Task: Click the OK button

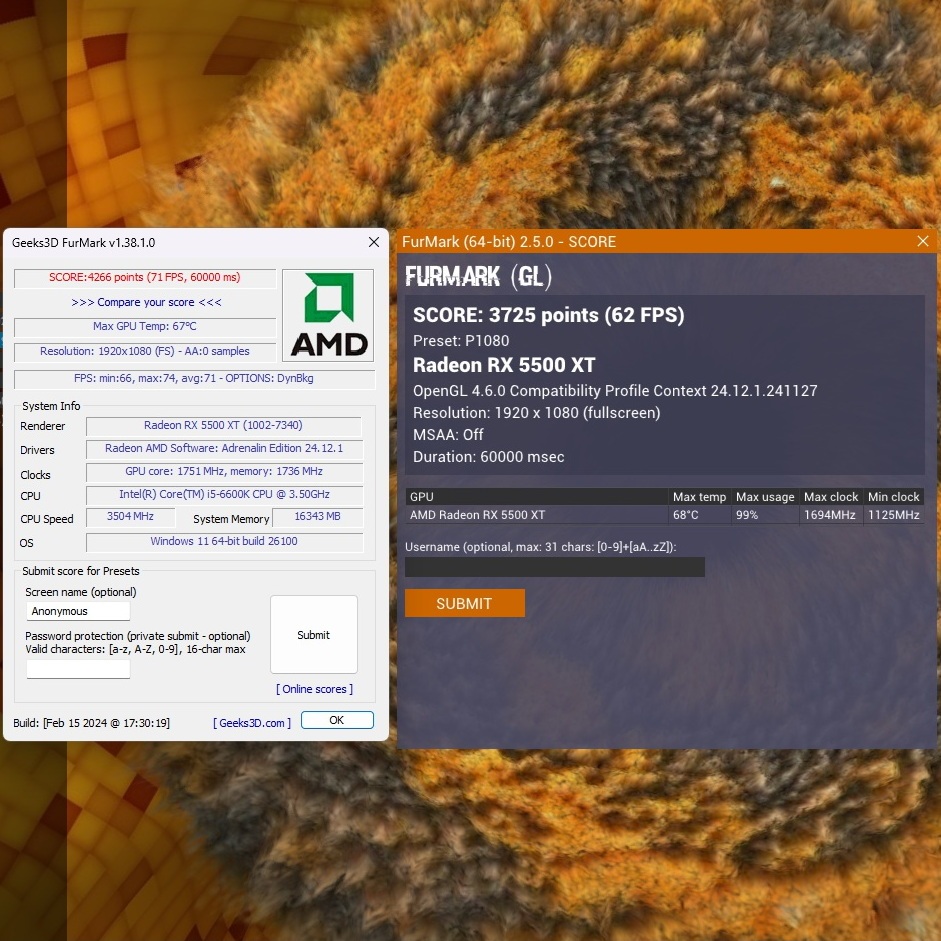Action: (337, 720)
